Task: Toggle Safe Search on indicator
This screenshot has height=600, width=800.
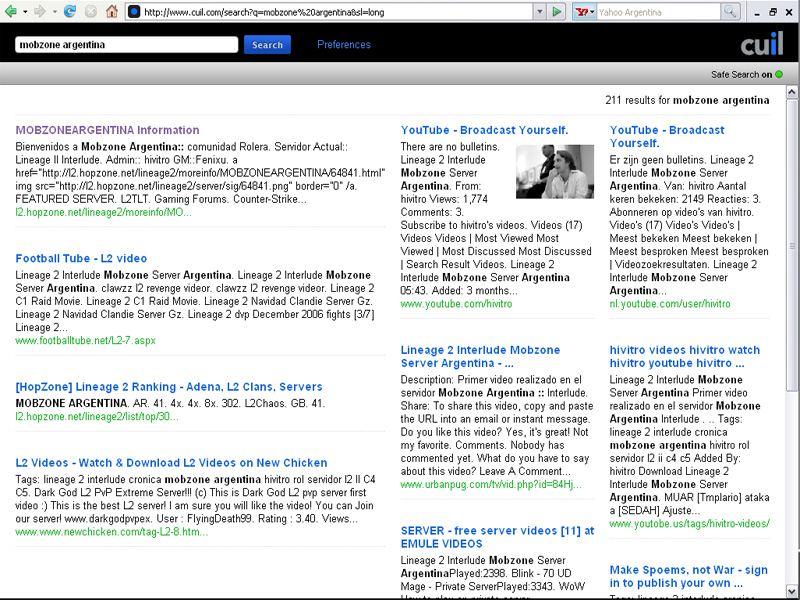Action: pos(778,75)
